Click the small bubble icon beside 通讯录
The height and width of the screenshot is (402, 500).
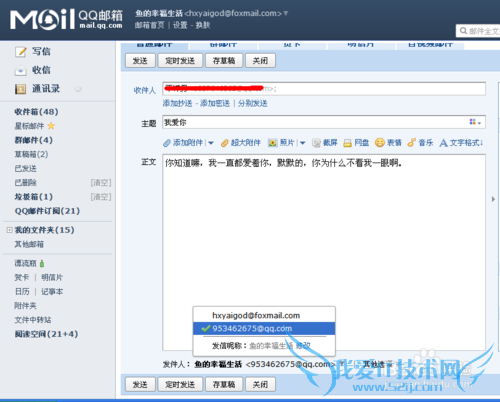pos(78,89)
